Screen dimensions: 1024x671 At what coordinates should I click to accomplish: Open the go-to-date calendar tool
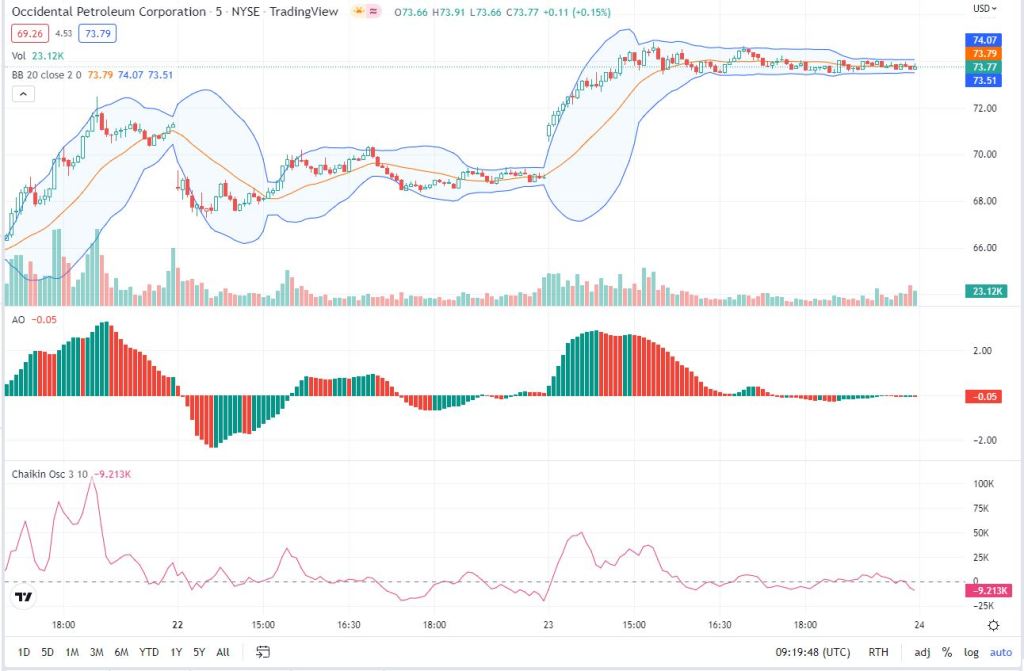click(x=263, y=651)
